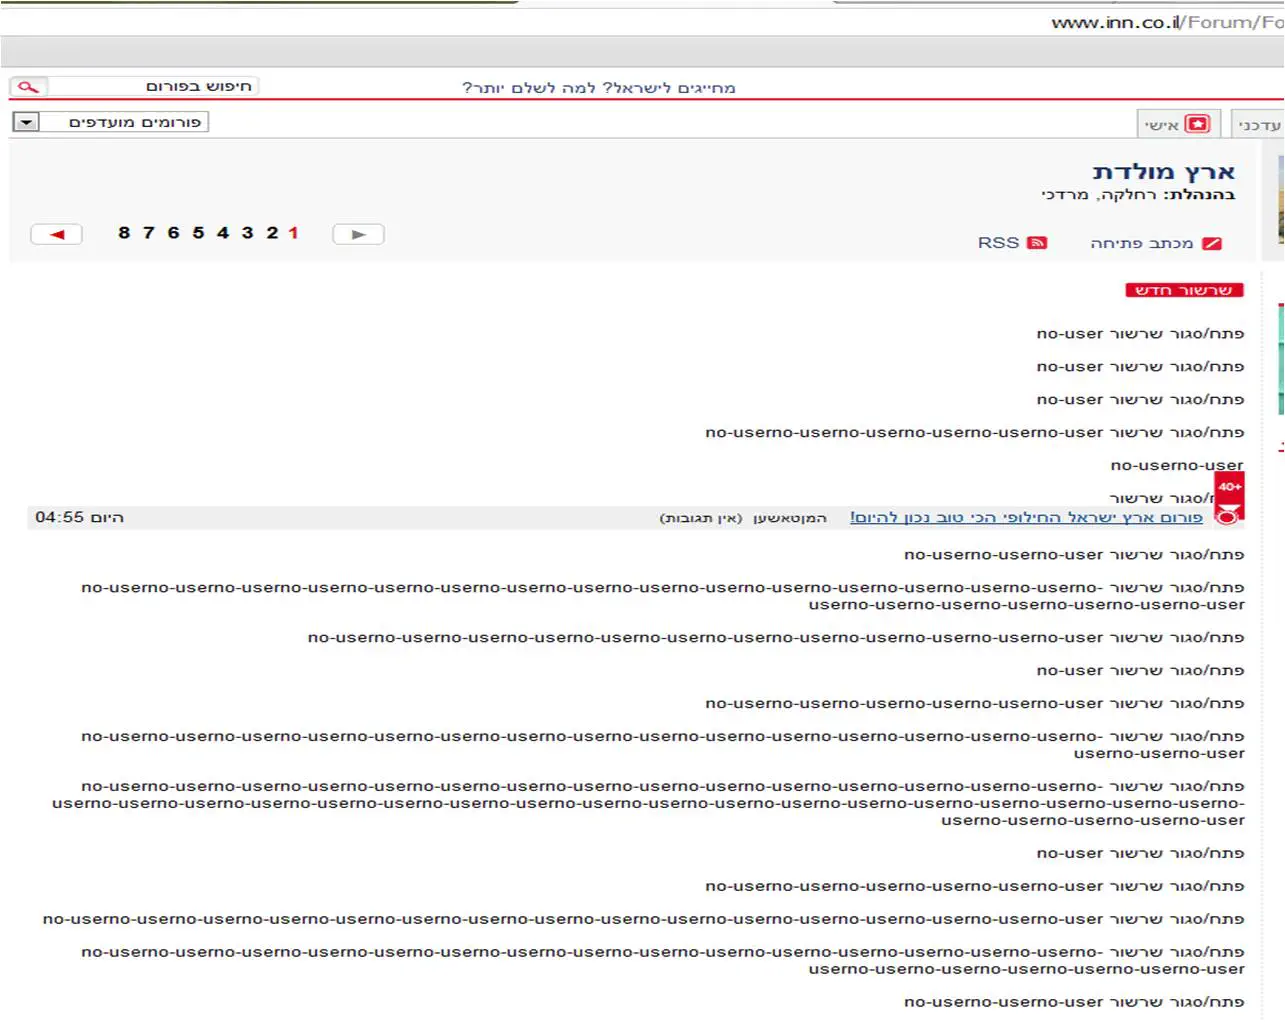Click the red pinned thread circle icon
This screenshot has width=1285, height=1022.
click(x=1228, y=516)
